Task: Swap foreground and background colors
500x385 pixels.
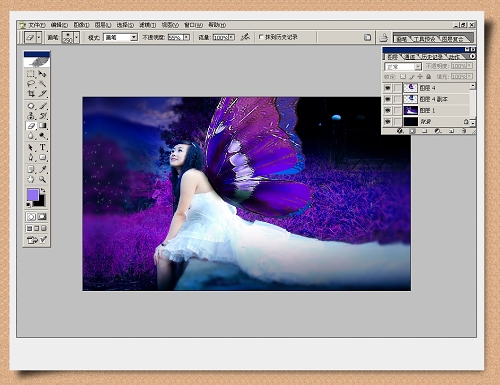Action: pyautogui.click(x=43, y=191)
